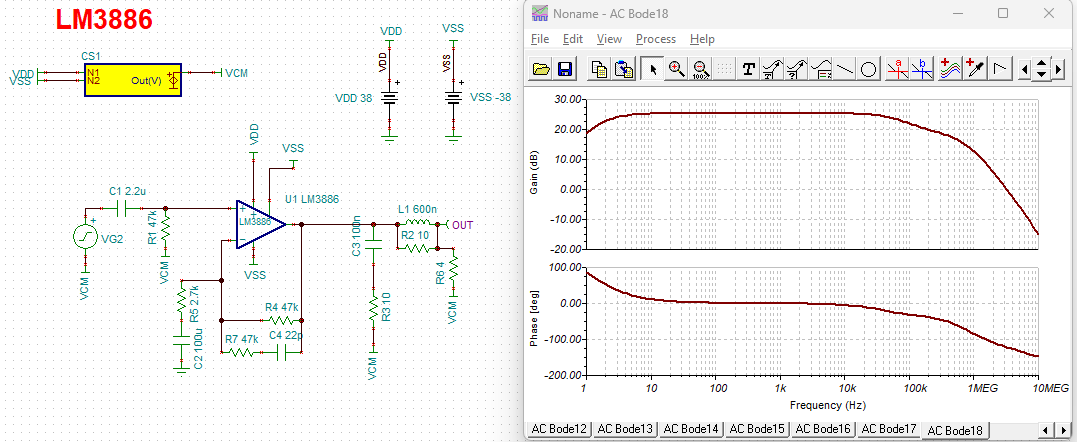Viewport: 1077px width, 442px height.
Task: Select the 'R7 47k' resistor label
Action: (243, 339)
